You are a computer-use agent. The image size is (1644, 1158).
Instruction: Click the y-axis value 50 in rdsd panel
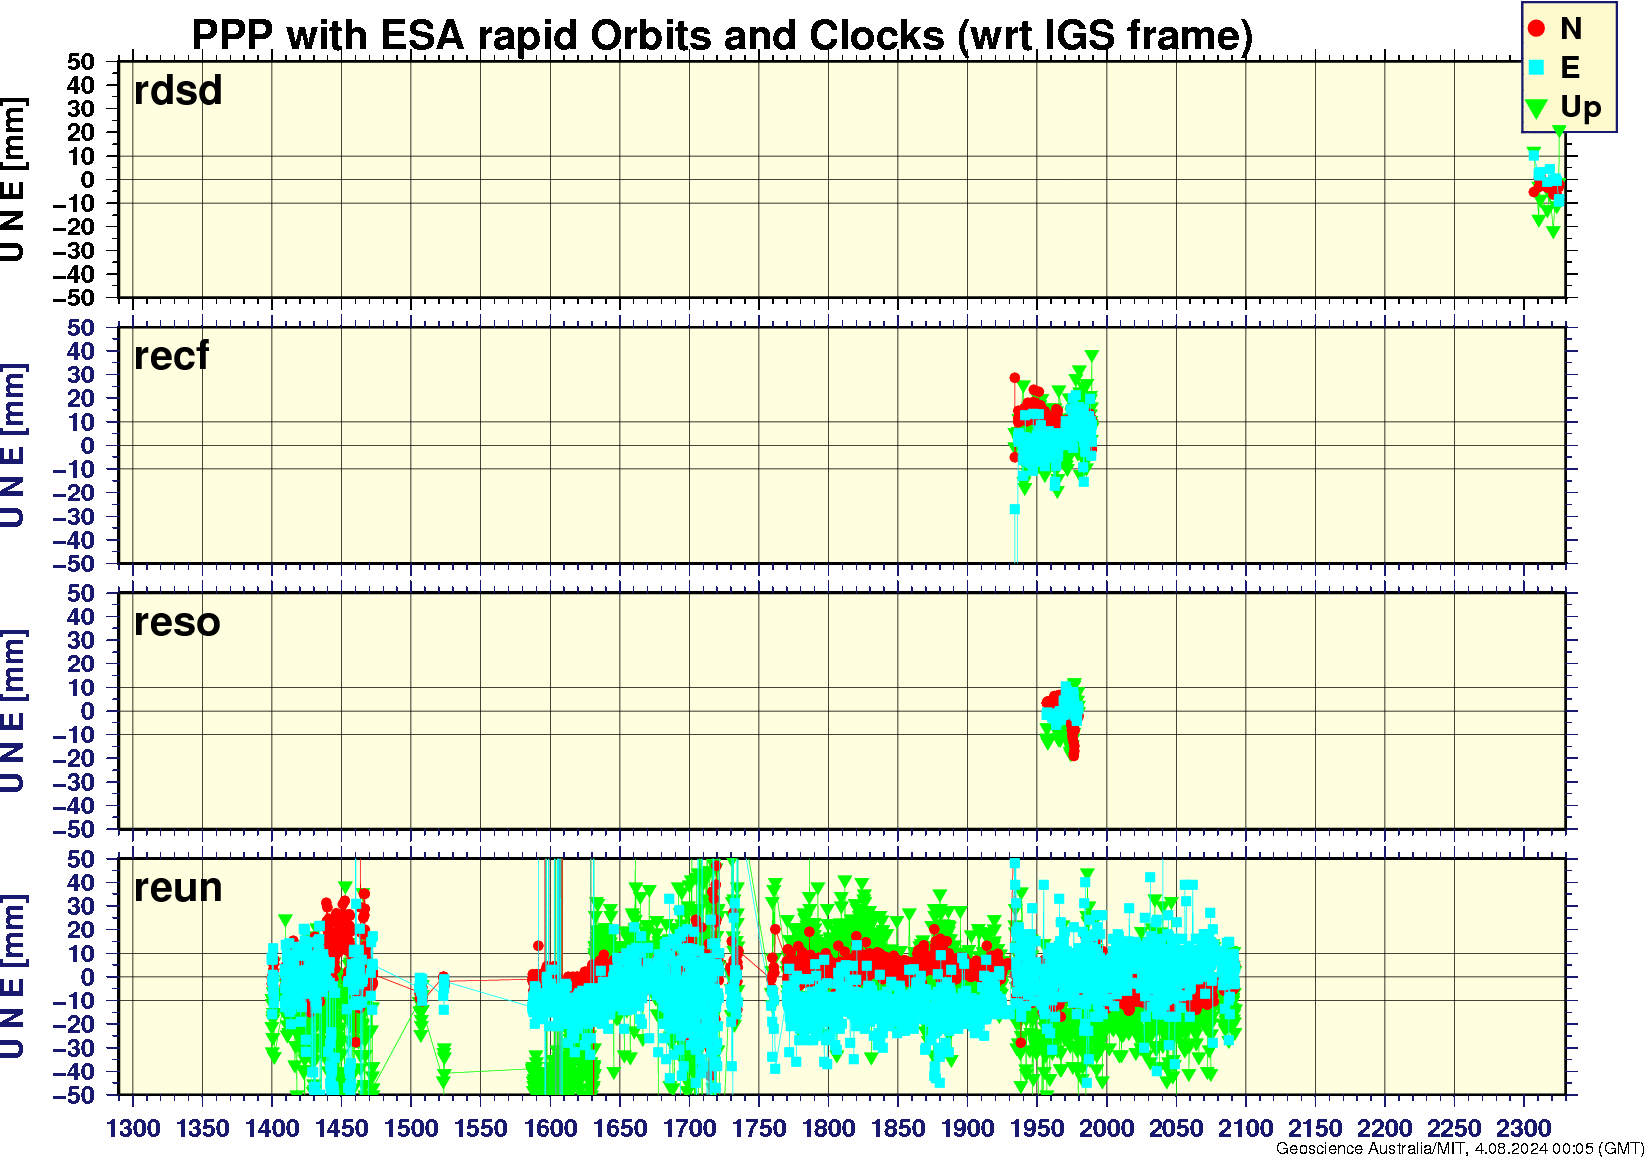click(82, 62)
